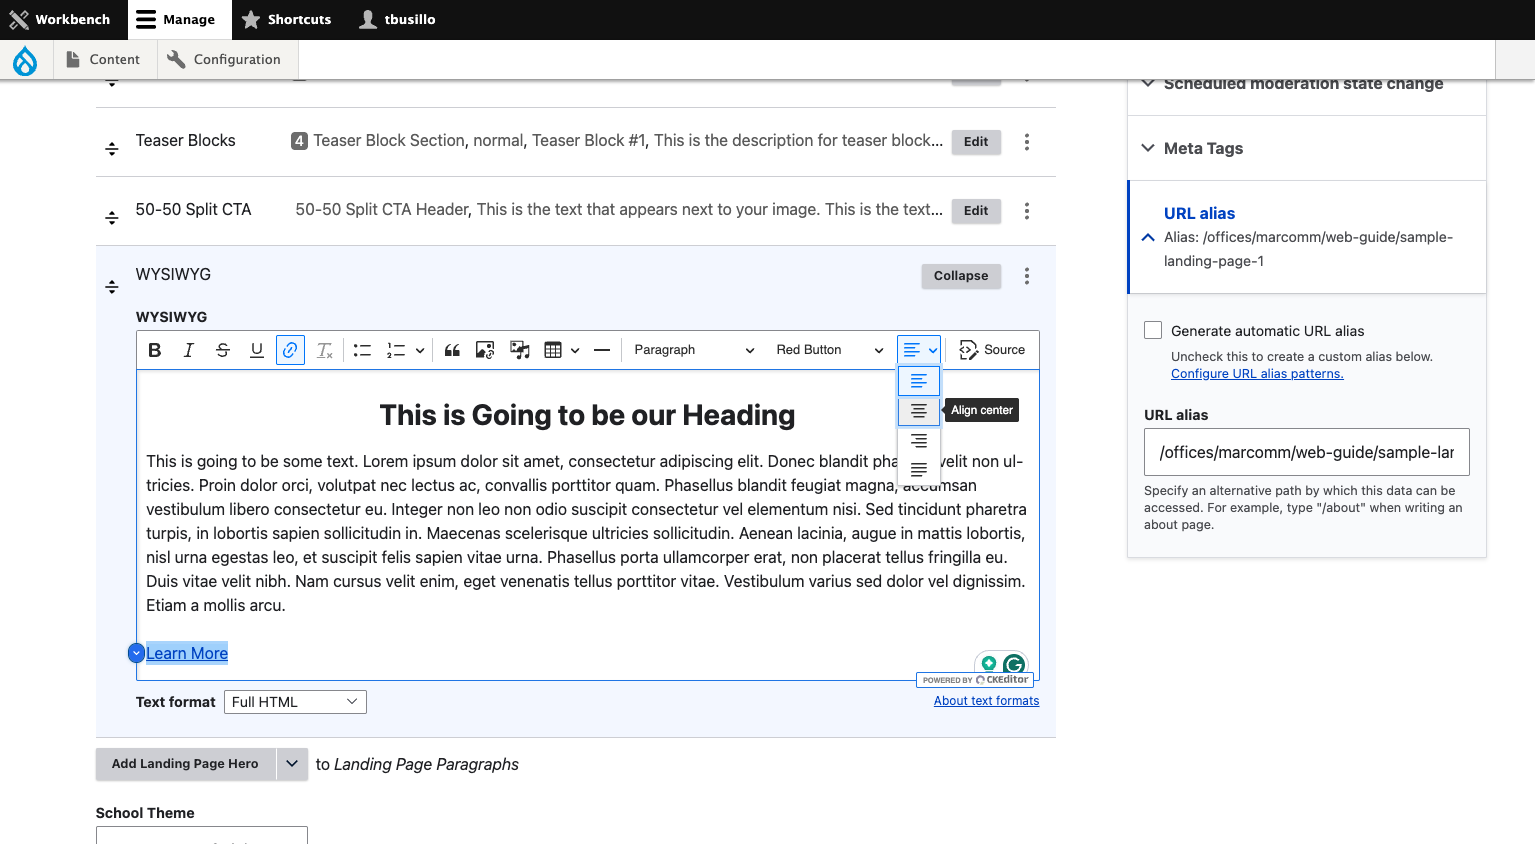1535x844 pixels.
Task: Toggle bold formatting in WYSIWYG toolbar
Action: (155, 350)
